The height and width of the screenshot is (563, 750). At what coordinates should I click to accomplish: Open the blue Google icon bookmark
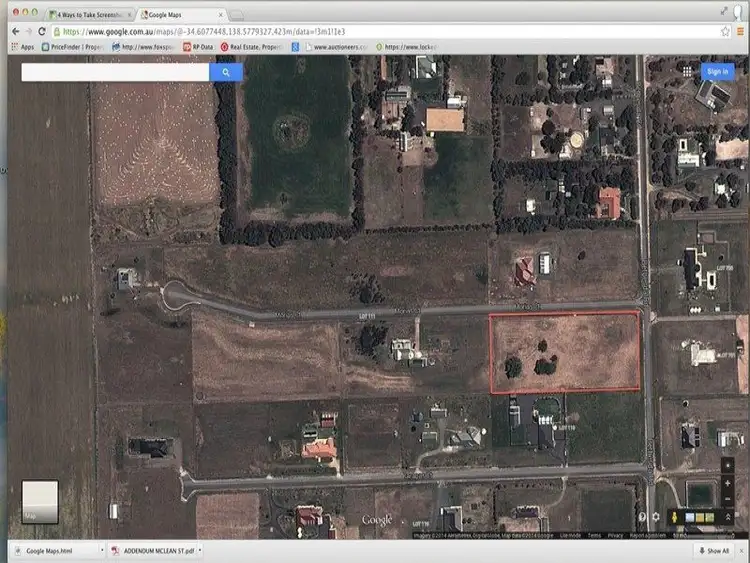point(295,47)
